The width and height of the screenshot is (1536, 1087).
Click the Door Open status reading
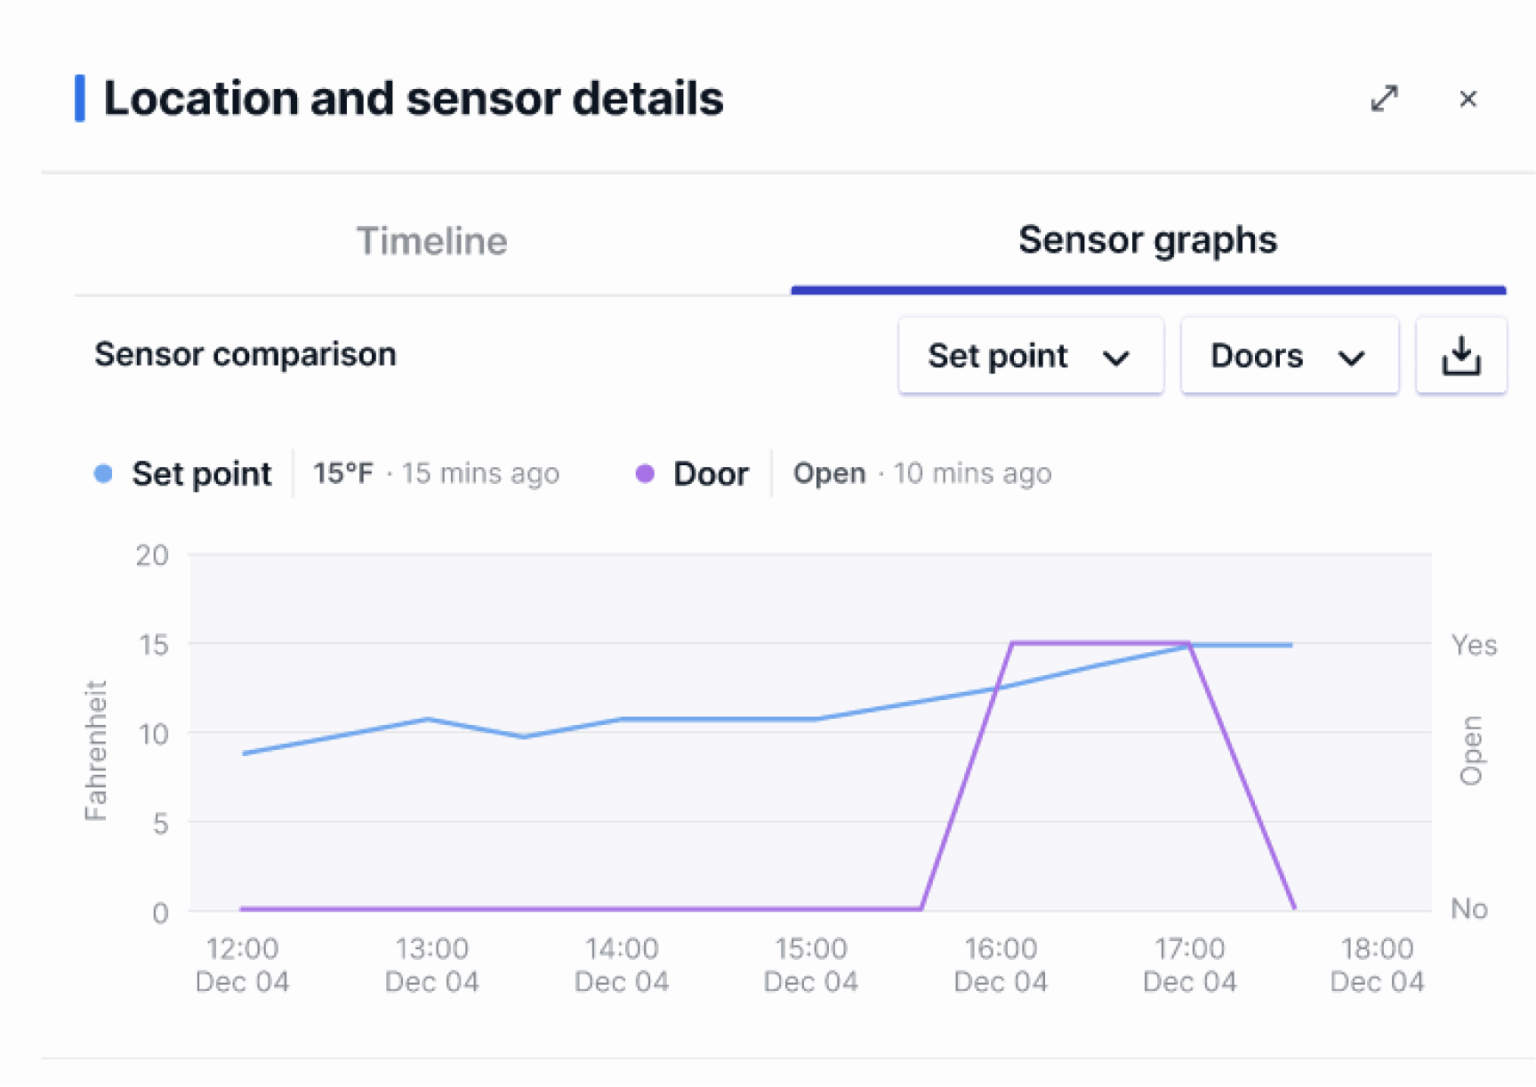pos(829,474)
